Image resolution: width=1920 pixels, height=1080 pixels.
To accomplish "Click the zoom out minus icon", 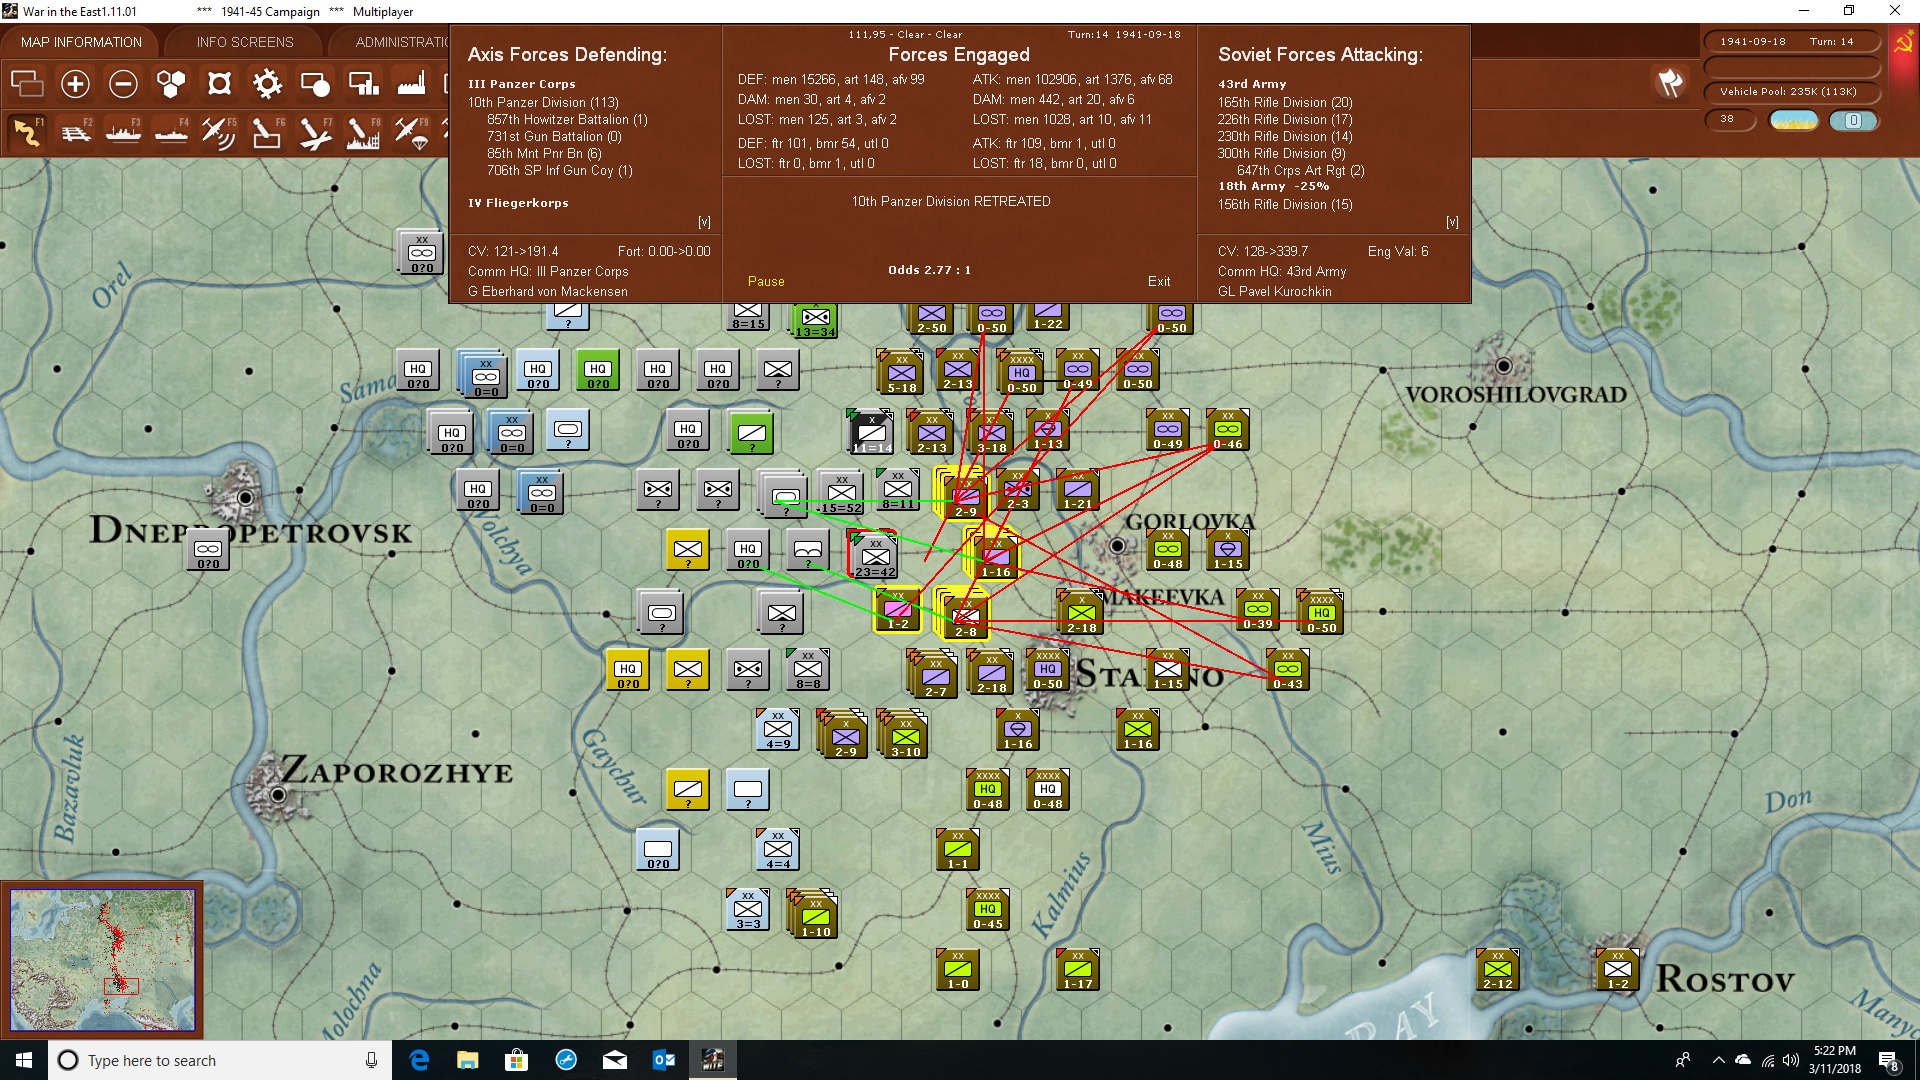I will (123, 84).
